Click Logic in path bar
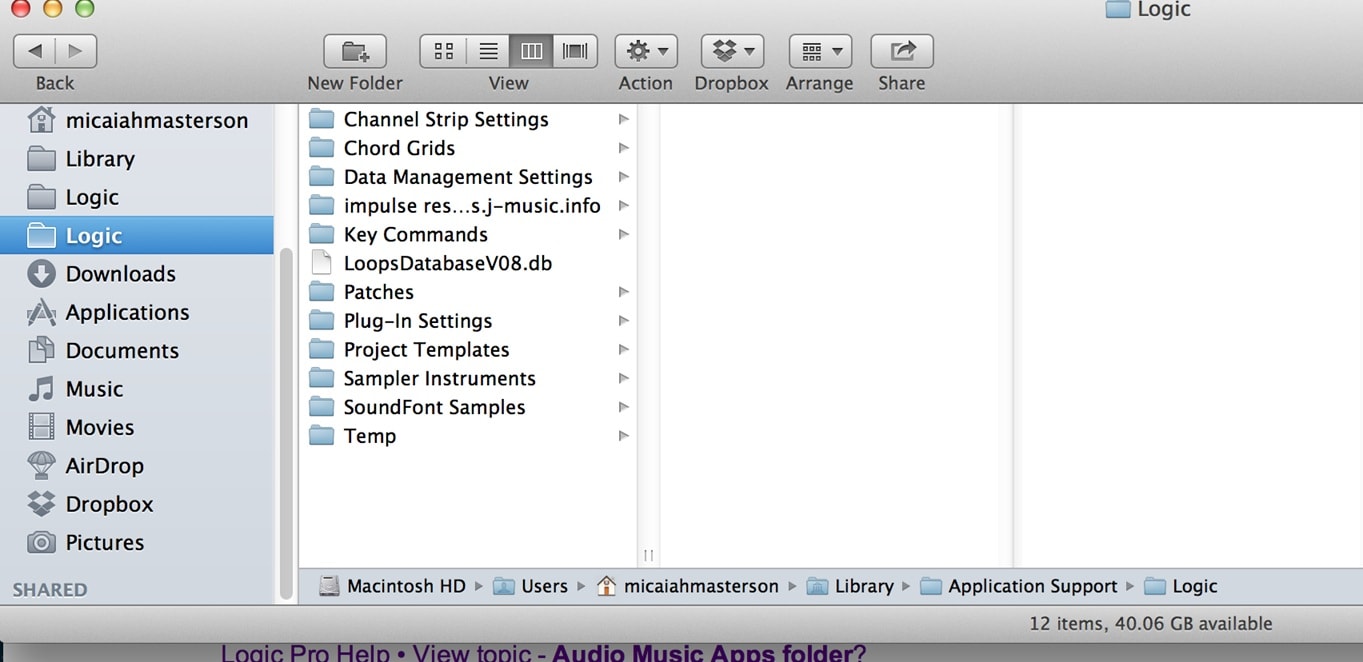The image size is (1363, 662). [x=1181, y=586]
